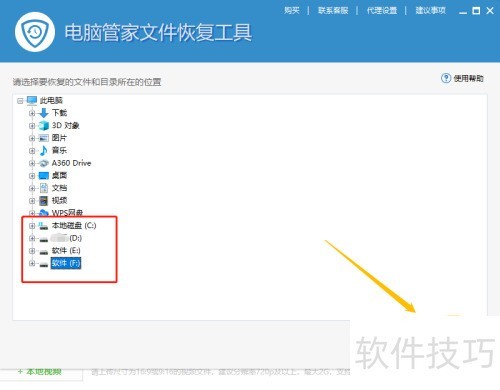The height and width of the screenshot is (390, 500).
Task: Select the A360 Drive tree item
Action: (71, 163)
